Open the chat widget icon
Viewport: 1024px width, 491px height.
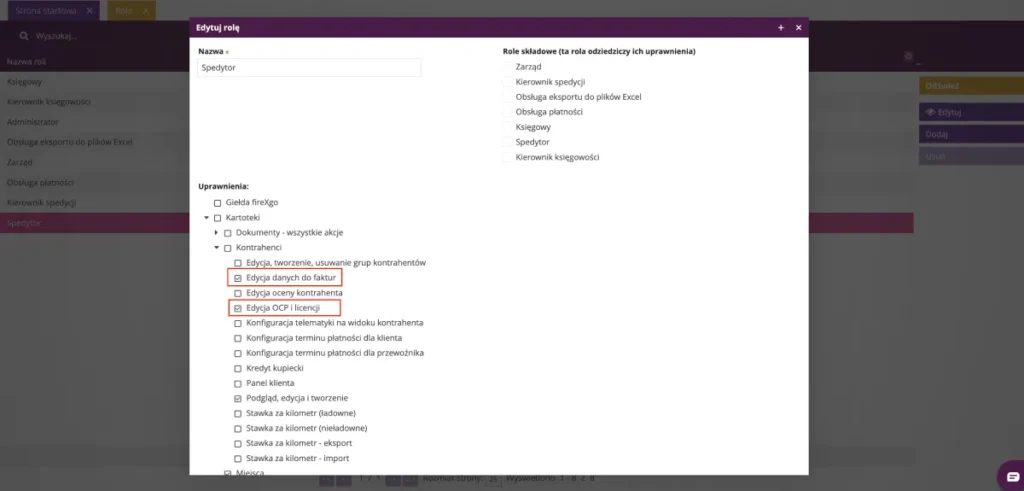(1012, 475)
